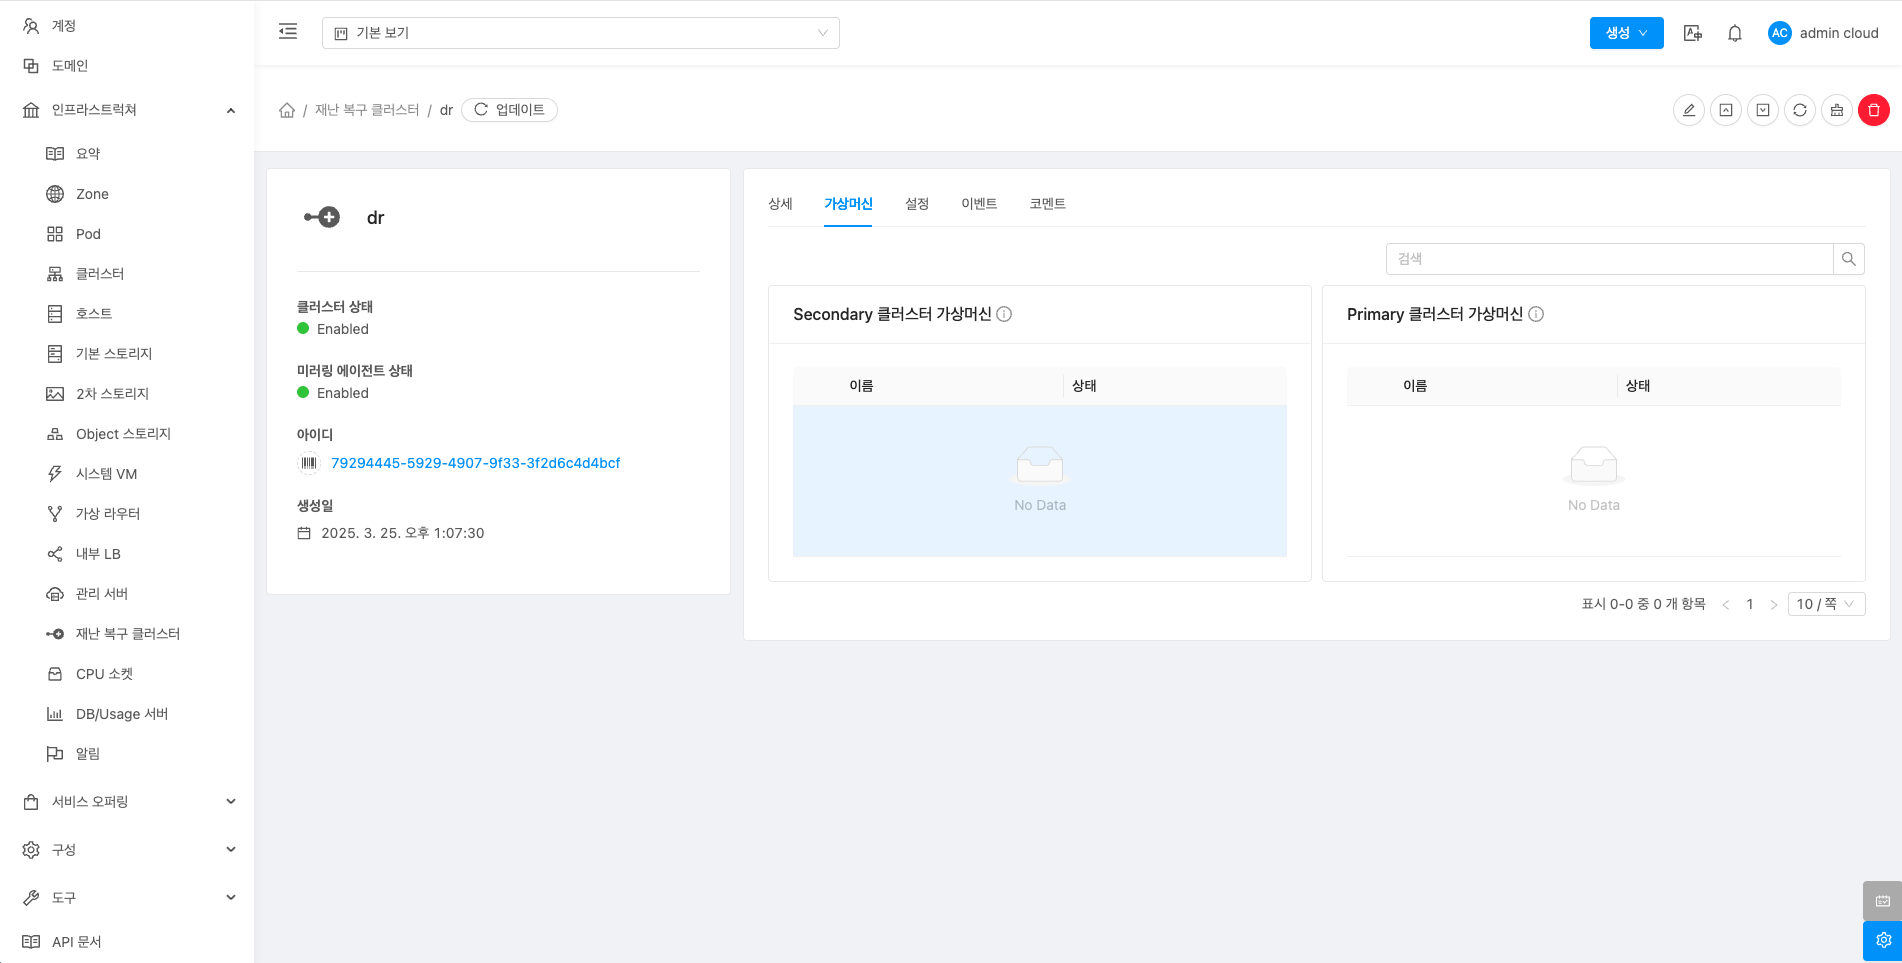The width and height of the screenshot is (1902, 963).
Task: Open the 10 / 쪽 page size dropdown
Action: [1825, 604]
